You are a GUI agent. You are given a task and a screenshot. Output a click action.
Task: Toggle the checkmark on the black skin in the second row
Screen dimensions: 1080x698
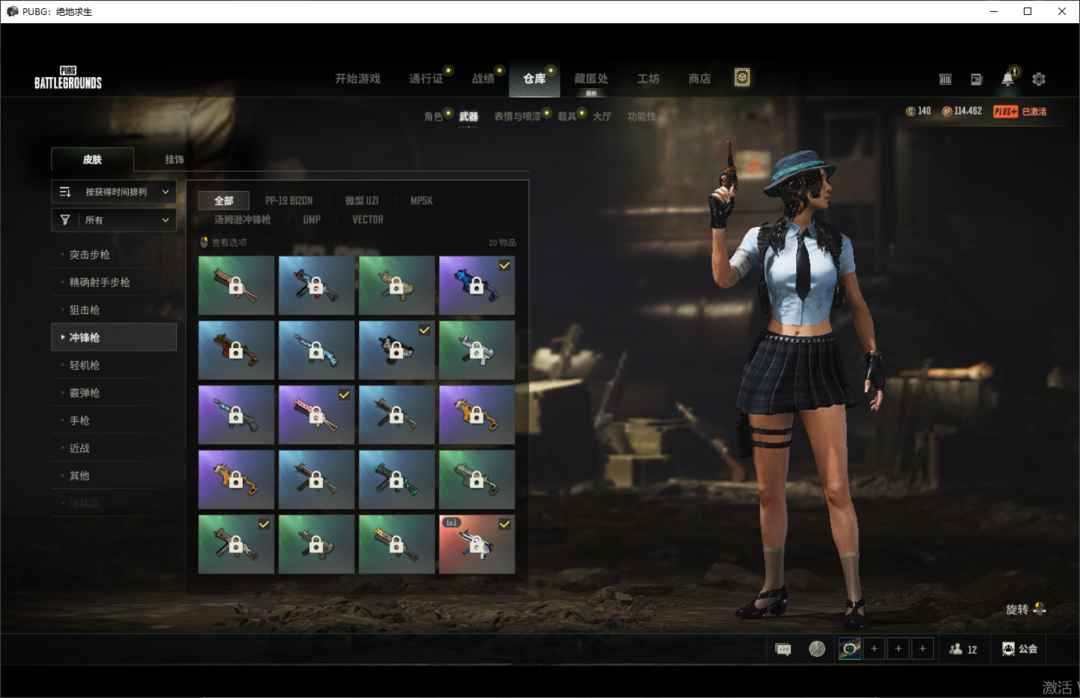tap(424, 330)
